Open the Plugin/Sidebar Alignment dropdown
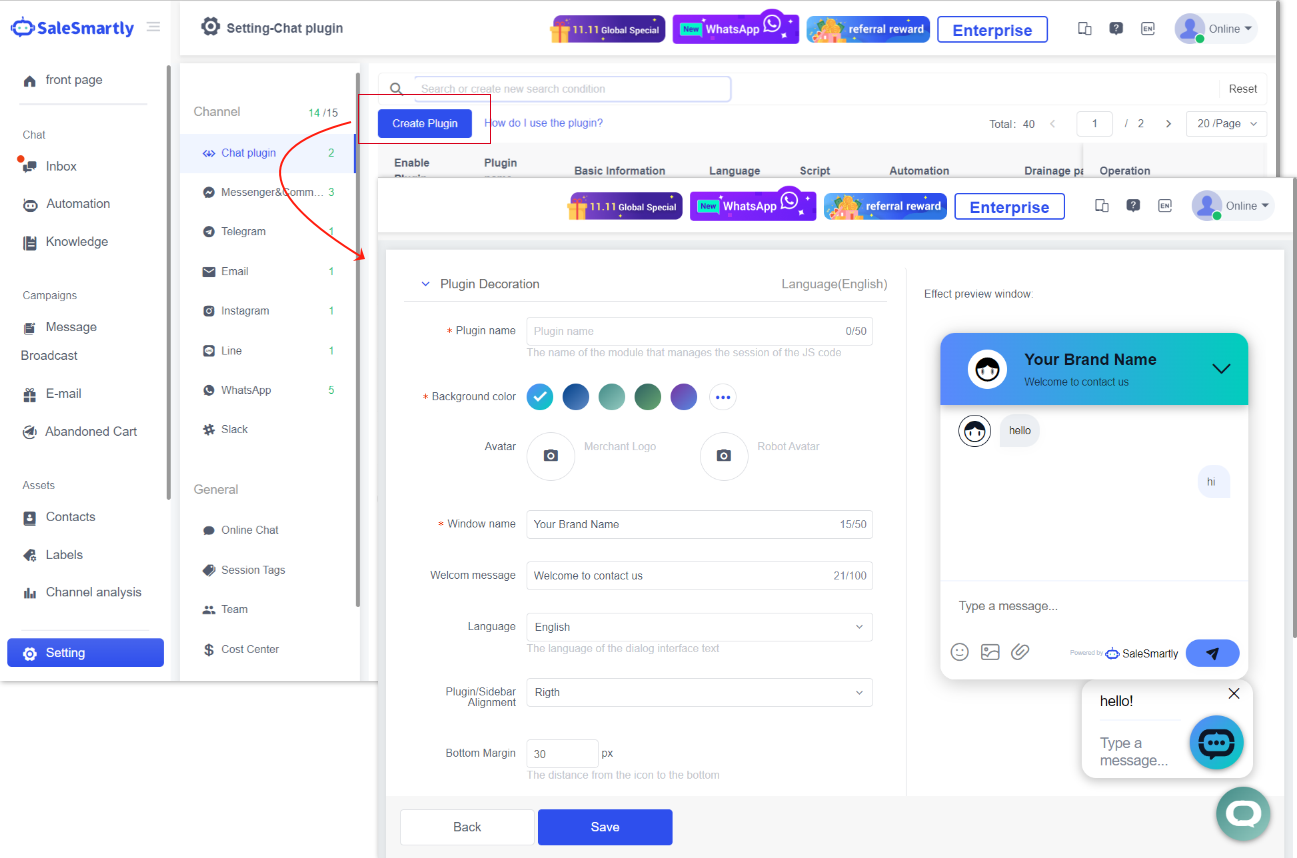Image resolution: width=1297 pixels, height=858 pixels. pos(699,692)
